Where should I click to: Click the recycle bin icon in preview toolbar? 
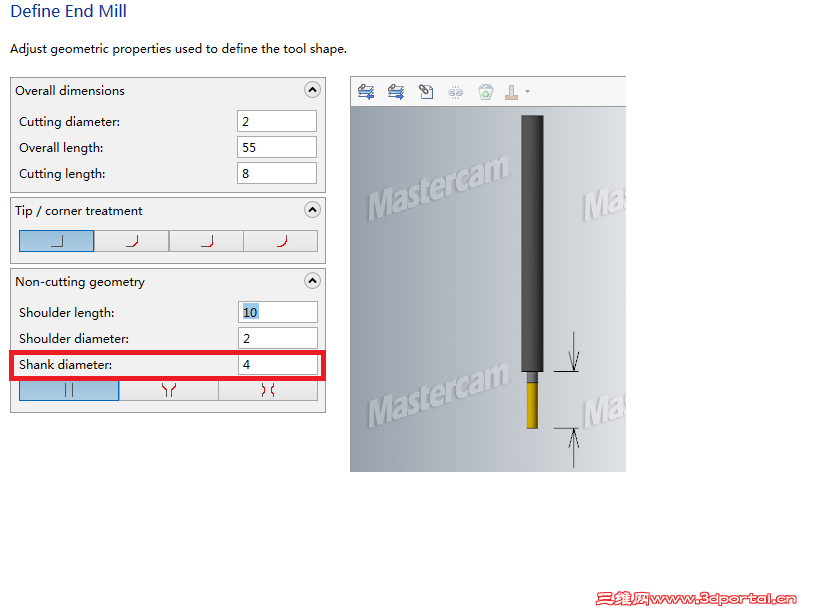pos(486,92)
